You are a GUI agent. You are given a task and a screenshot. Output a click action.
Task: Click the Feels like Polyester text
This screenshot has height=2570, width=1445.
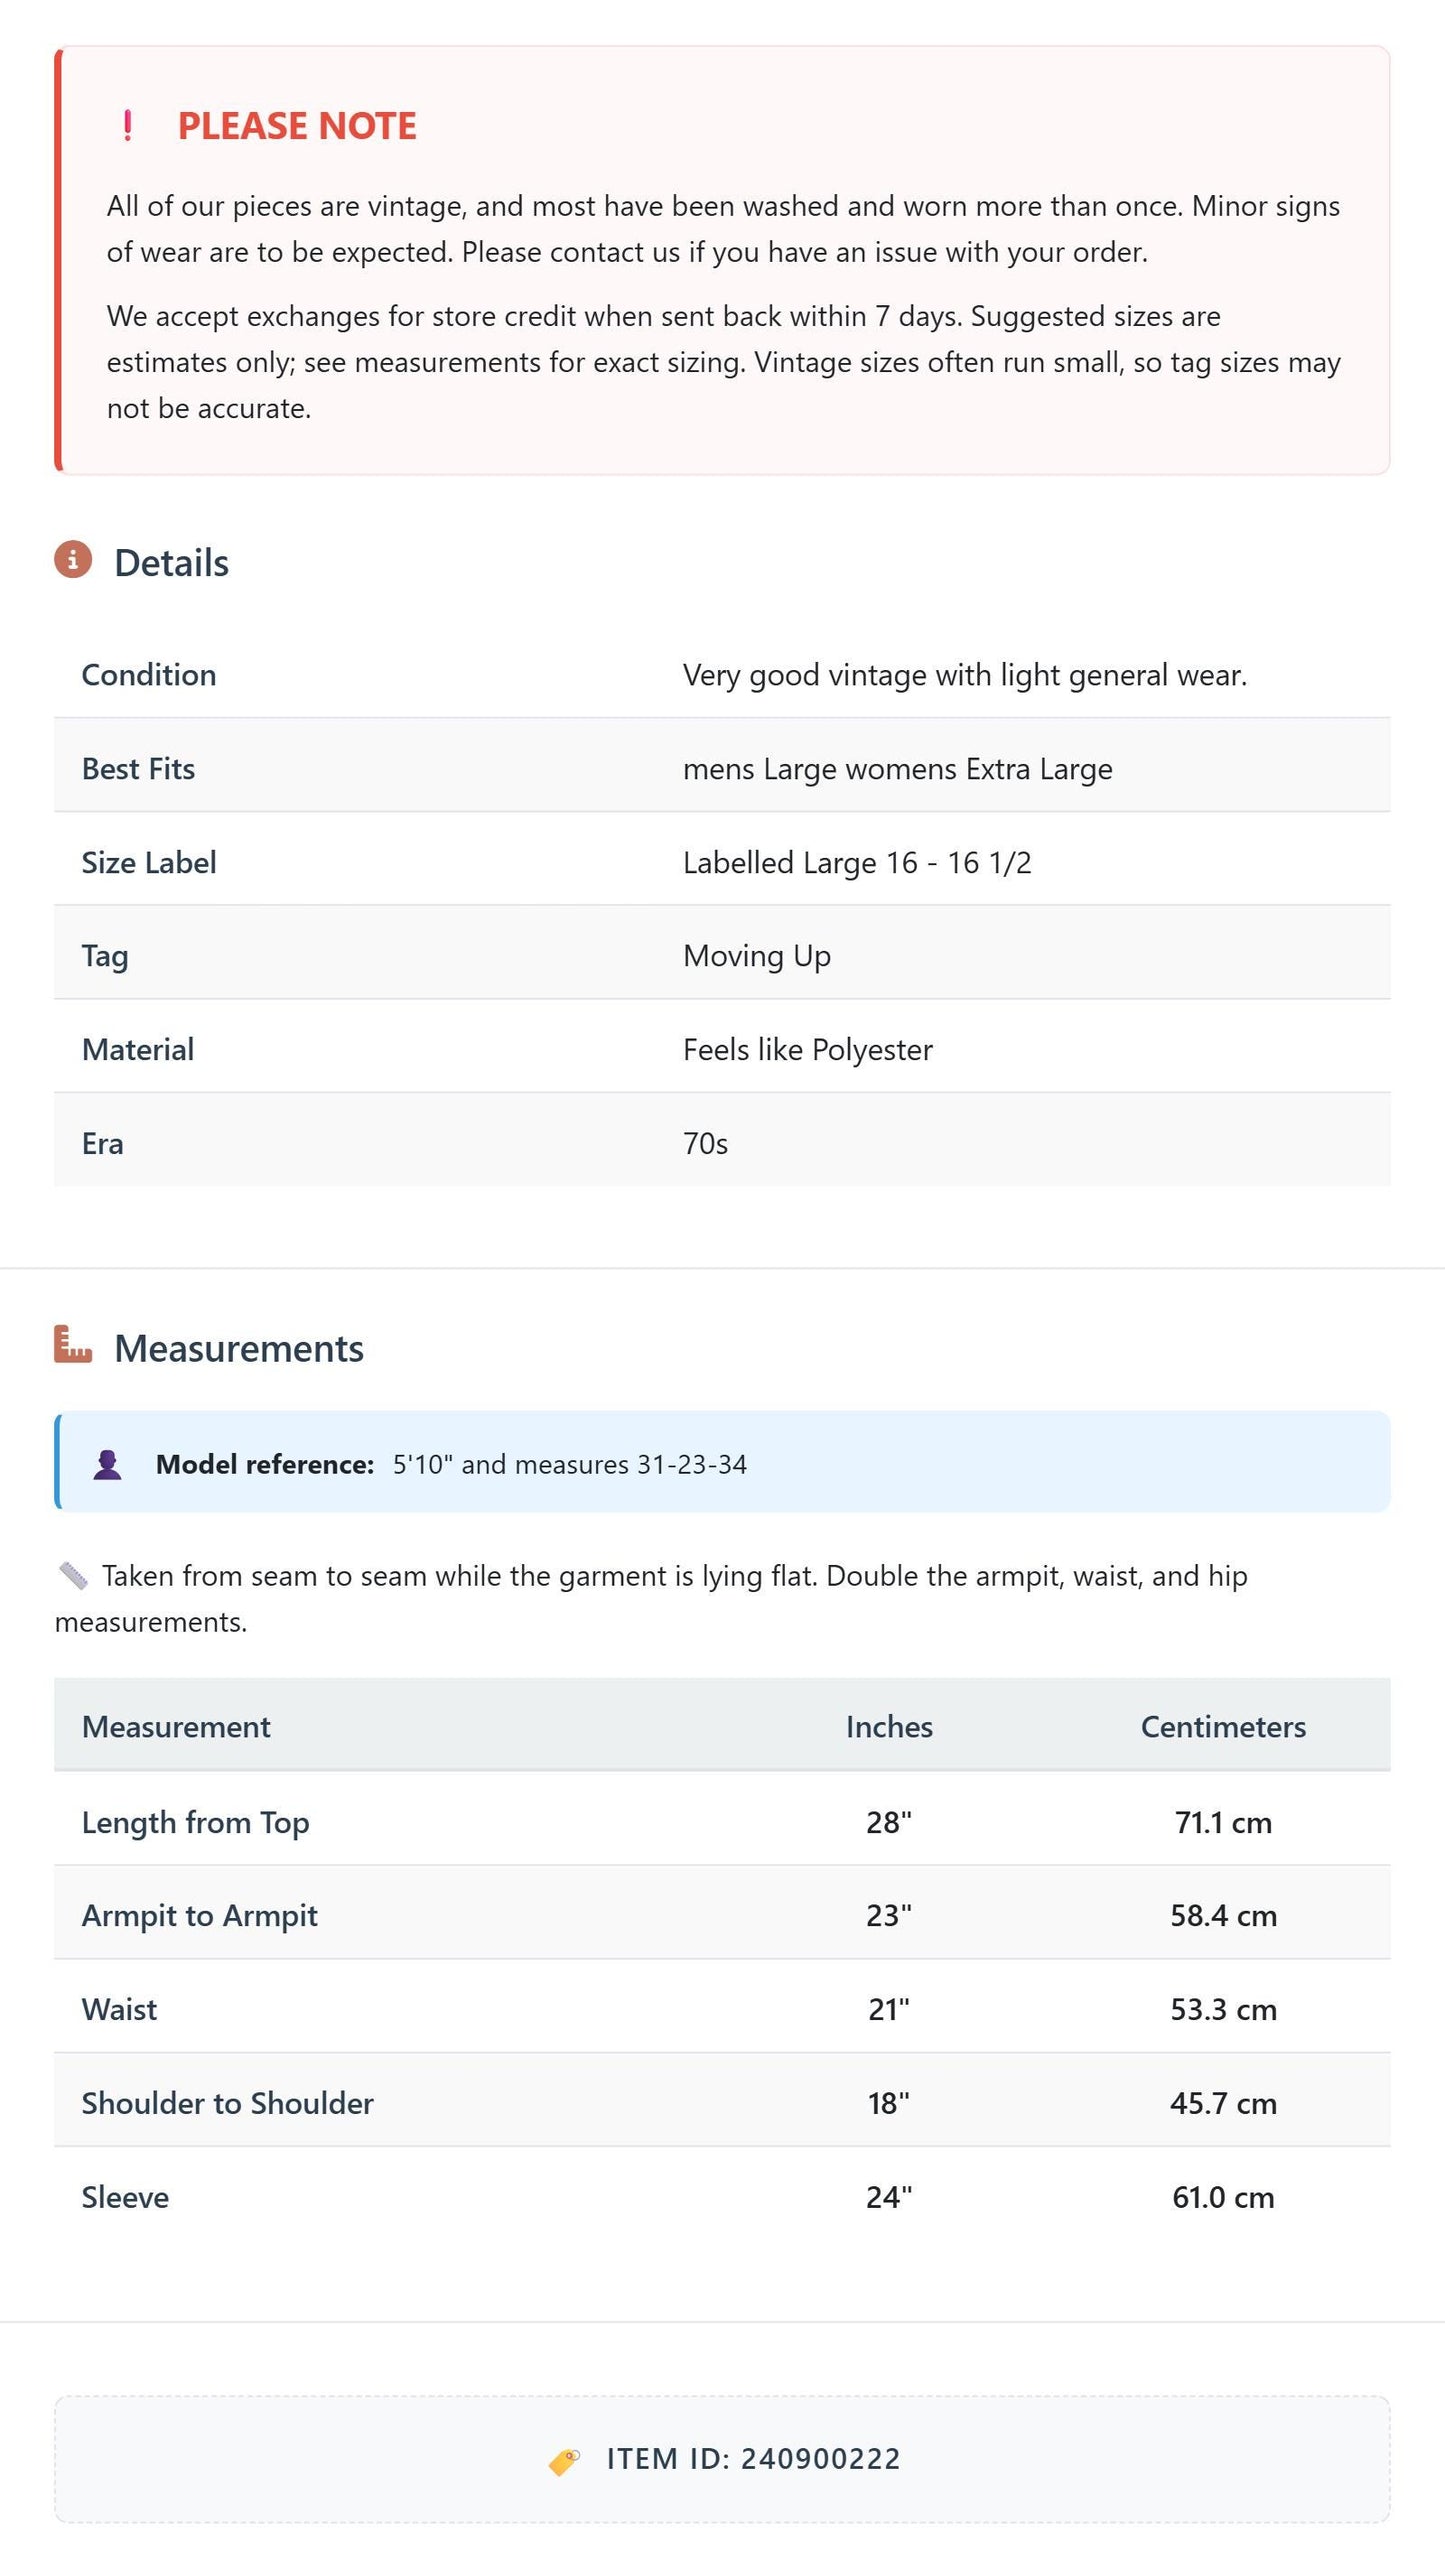808,1050
